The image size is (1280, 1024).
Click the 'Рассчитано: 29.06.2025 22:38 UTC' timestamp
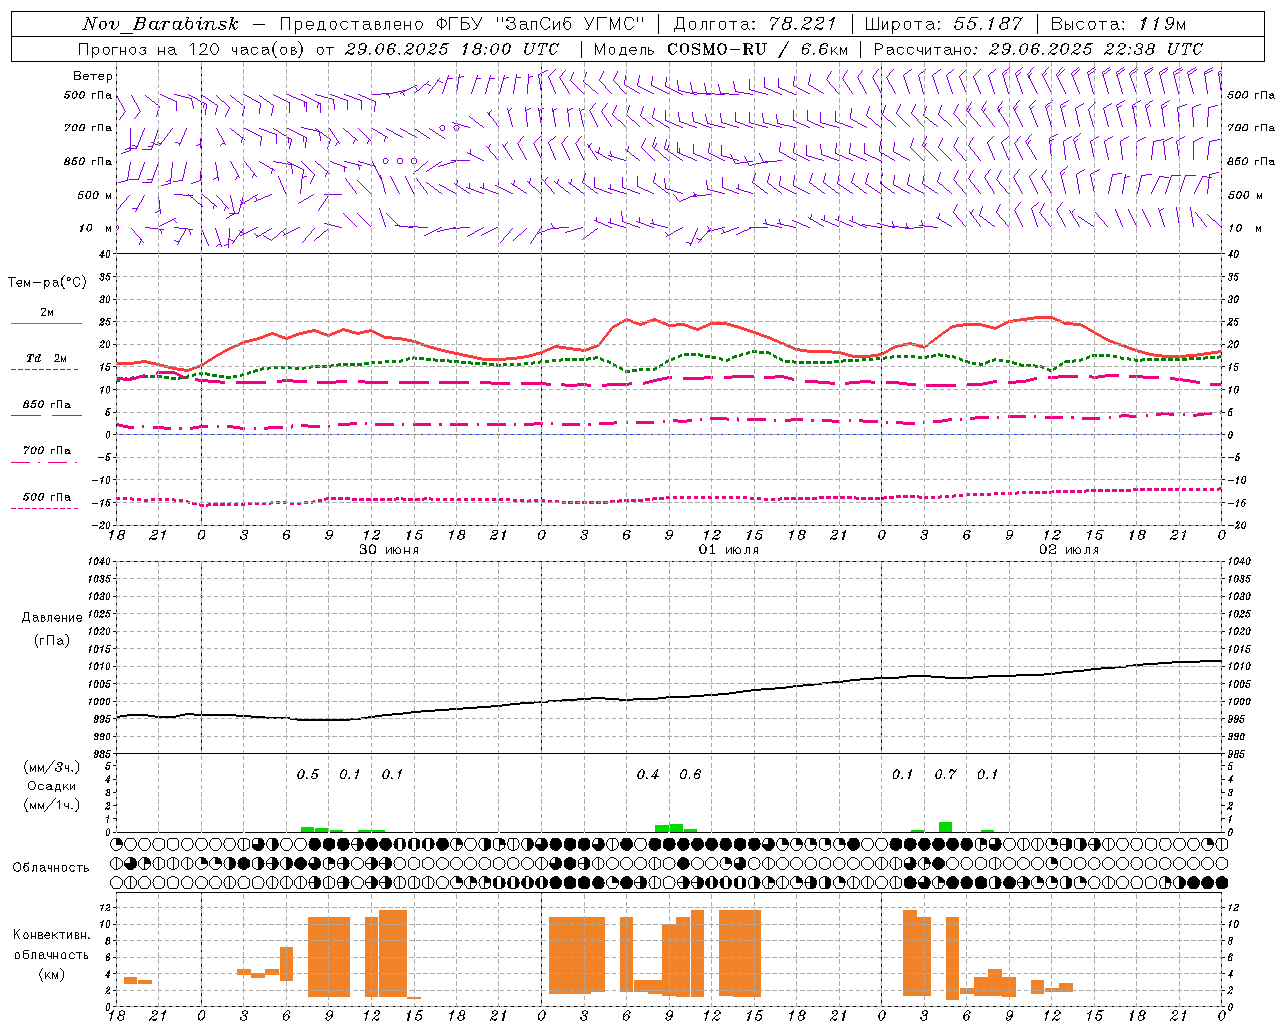pyautogui.click(x=1038, y=49)
